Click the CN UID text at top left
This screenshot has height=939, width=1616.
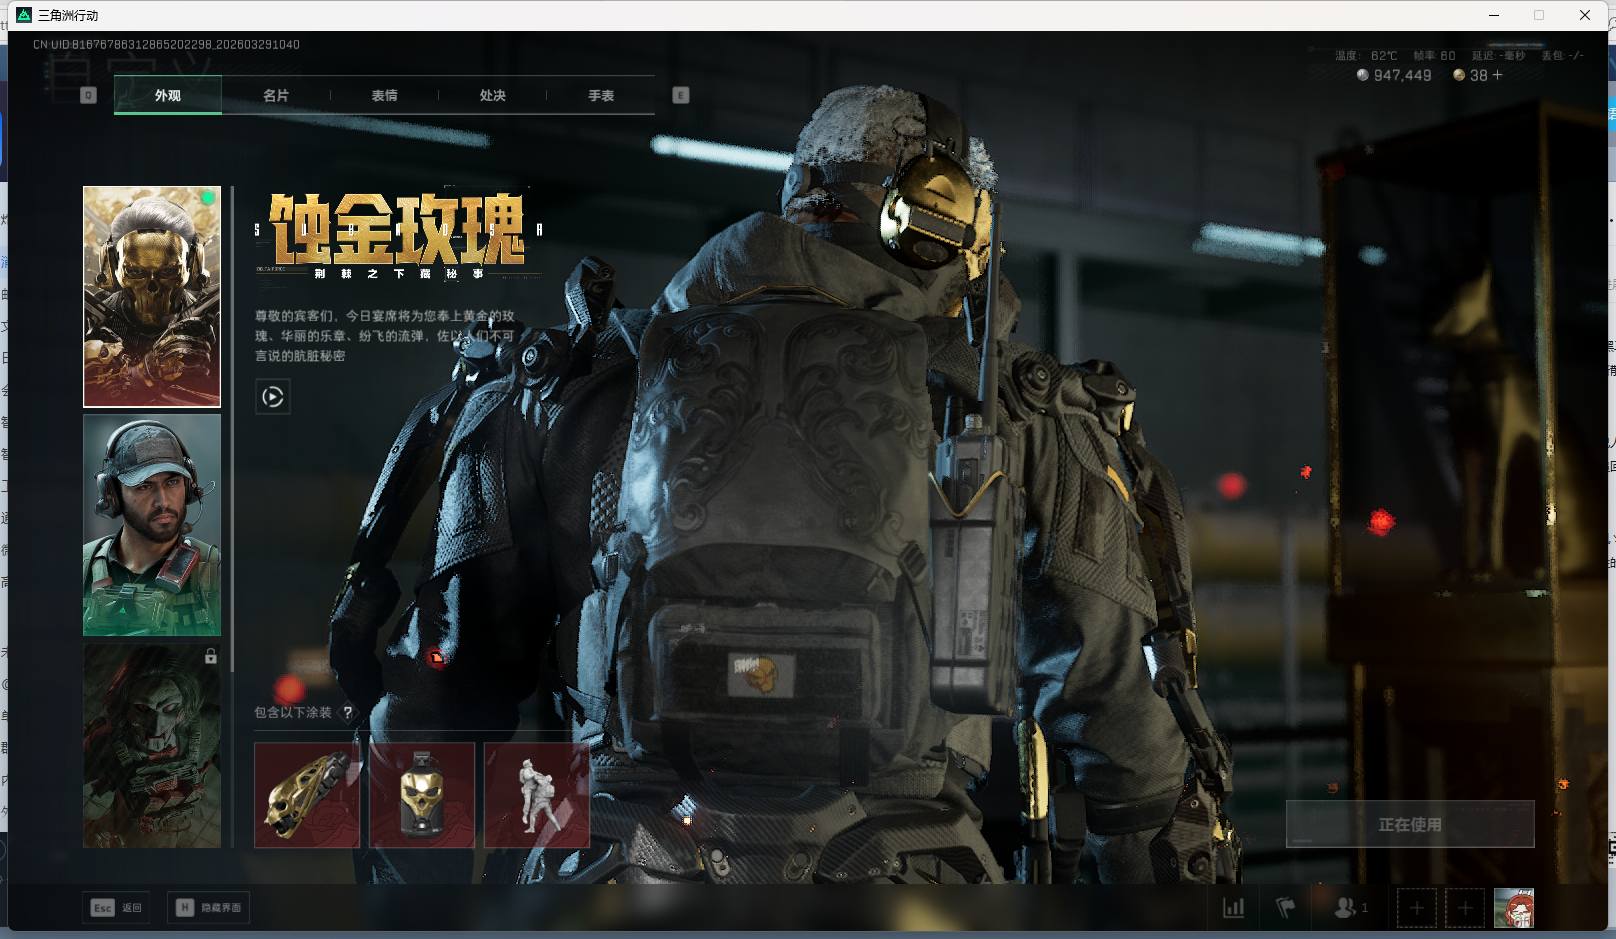[166, 45]
